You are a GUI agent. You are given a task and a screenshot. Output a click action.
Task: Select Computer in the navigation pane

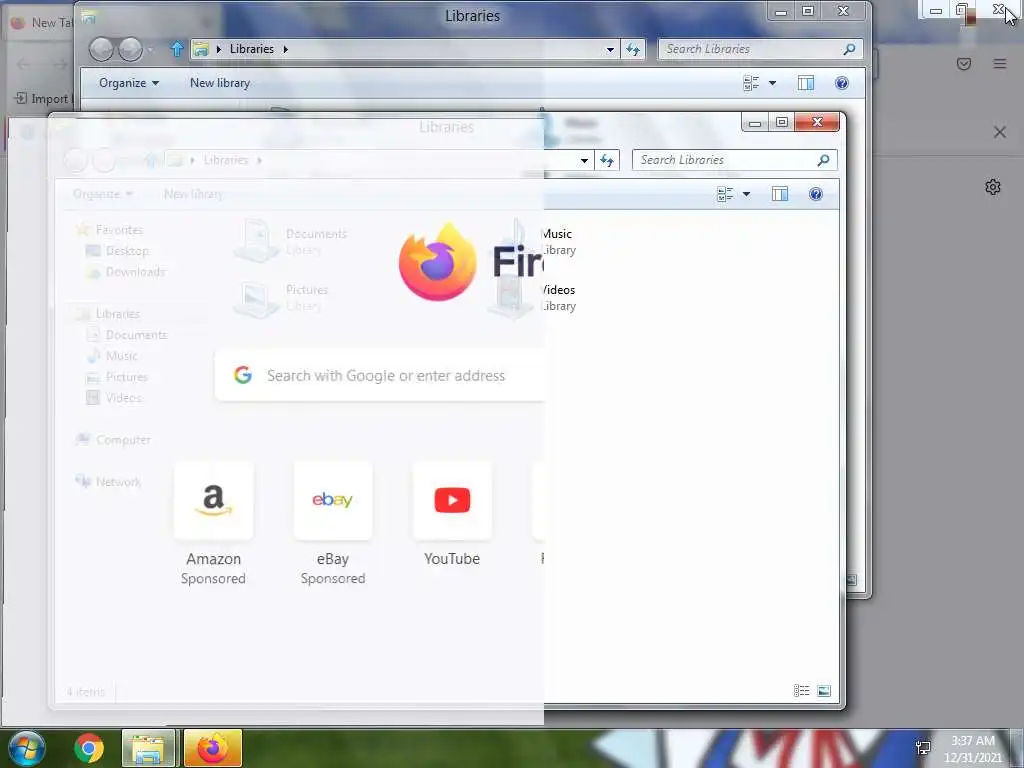tap(123, 440)
